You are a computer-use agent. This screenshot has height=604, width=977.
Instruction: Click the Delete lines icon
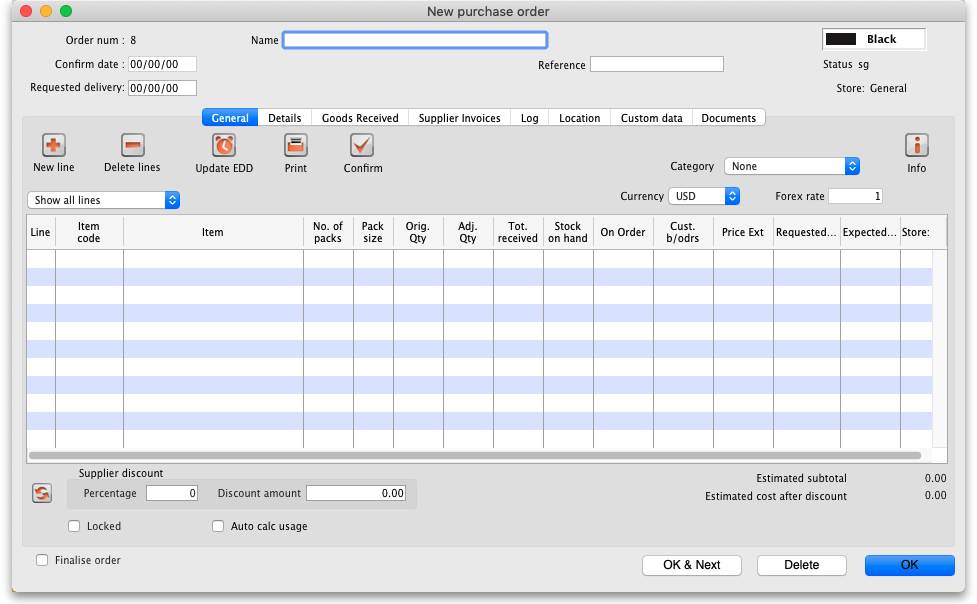(132, 145)
